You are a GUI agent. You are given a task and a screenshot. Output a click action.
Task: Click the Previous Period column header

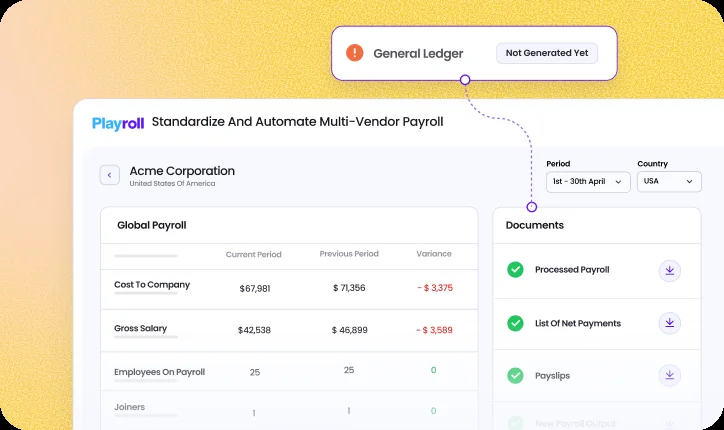click(x=349, y=254)
